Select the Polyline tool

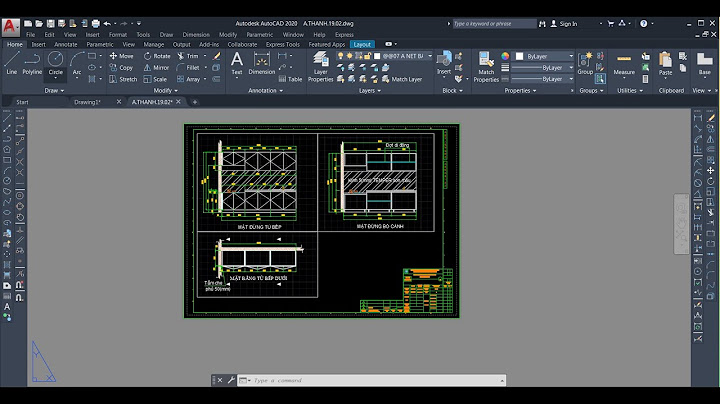pyautogui.click(x=32, y=63)
